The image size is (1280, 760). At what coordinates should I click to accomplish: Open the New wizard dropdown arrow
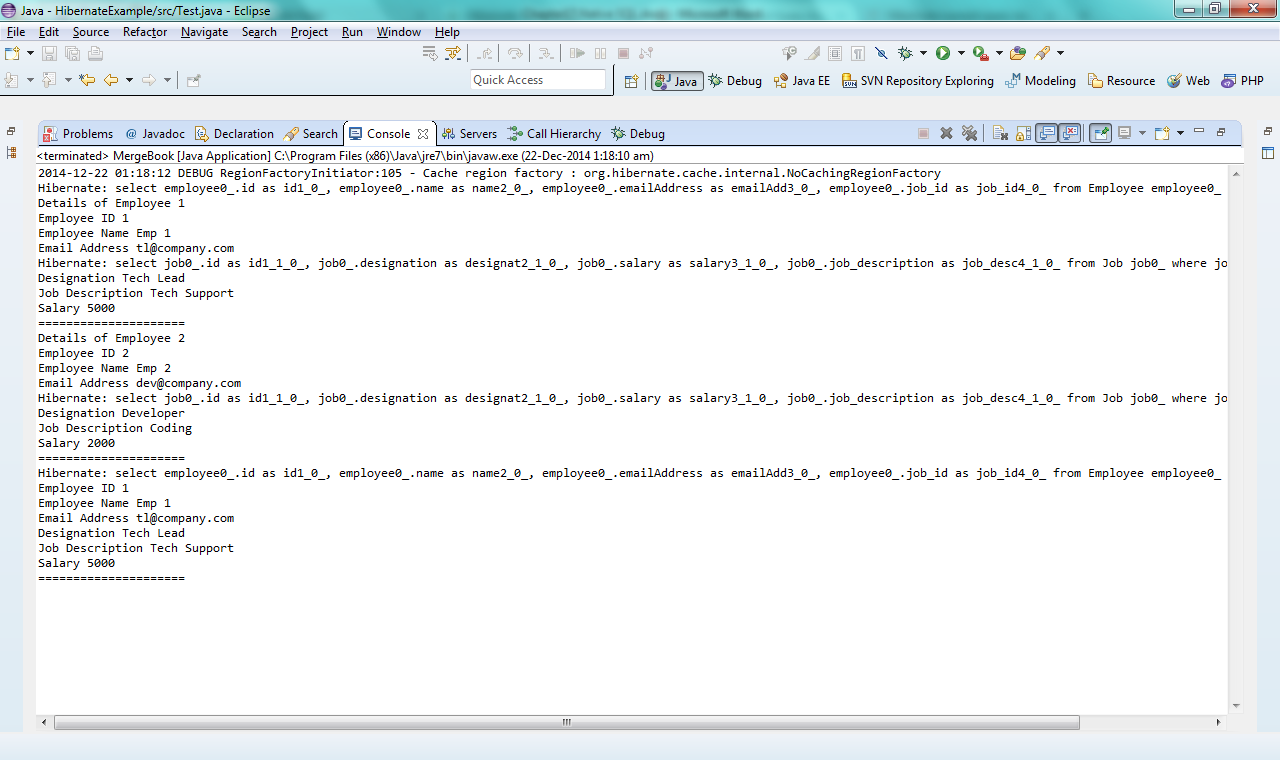[30, 53]
